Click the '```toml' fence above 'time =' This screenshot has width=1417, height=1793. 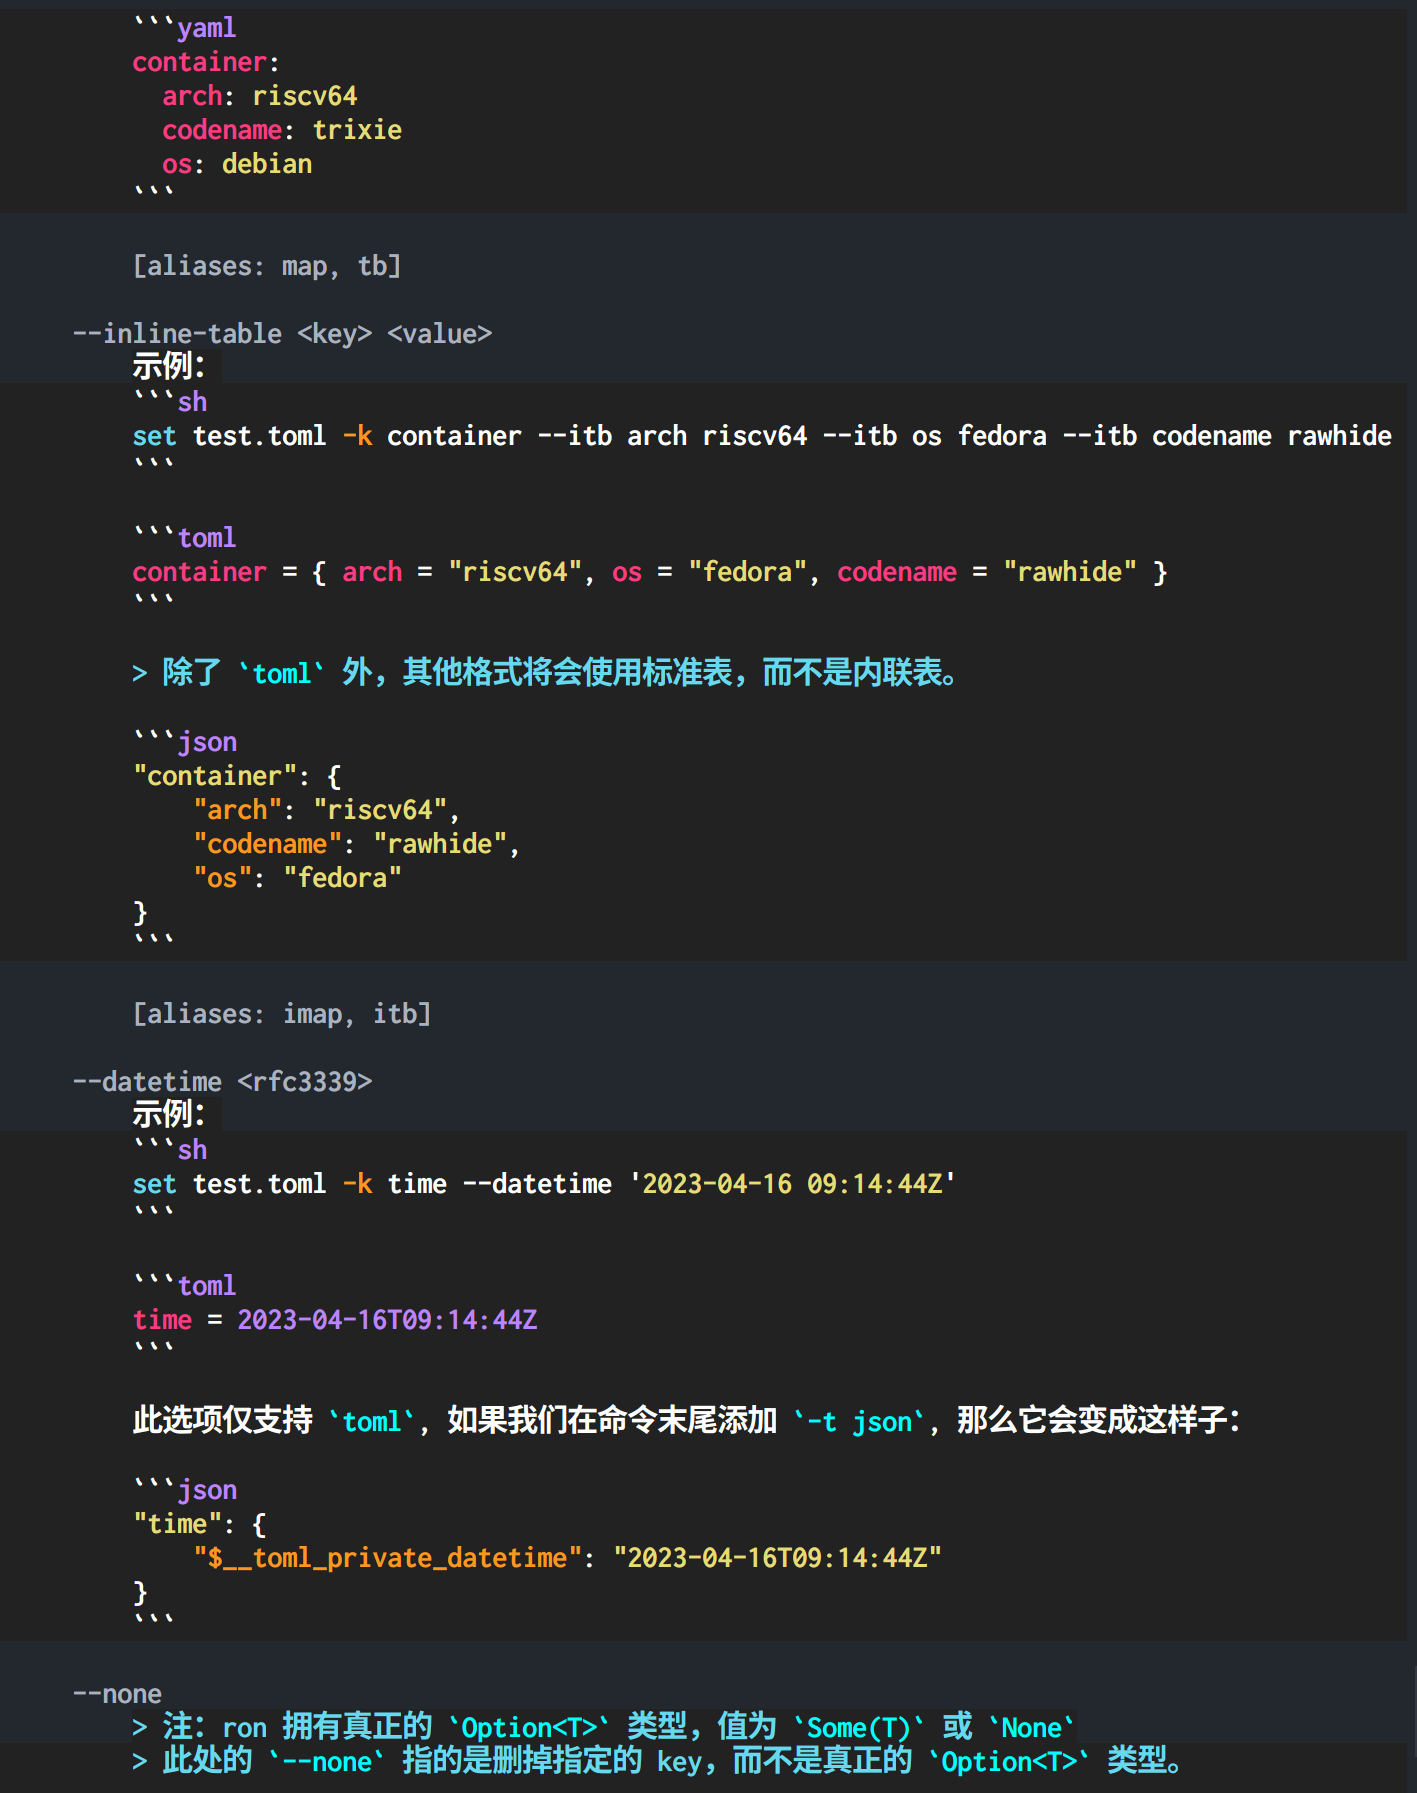coord(185,1286)
